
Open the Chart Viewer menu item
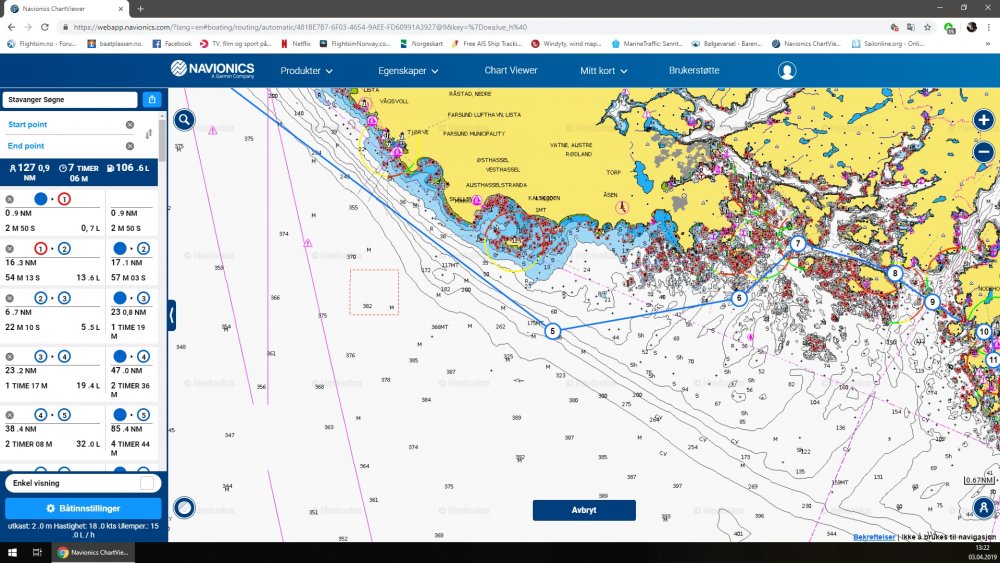(511, 70)
